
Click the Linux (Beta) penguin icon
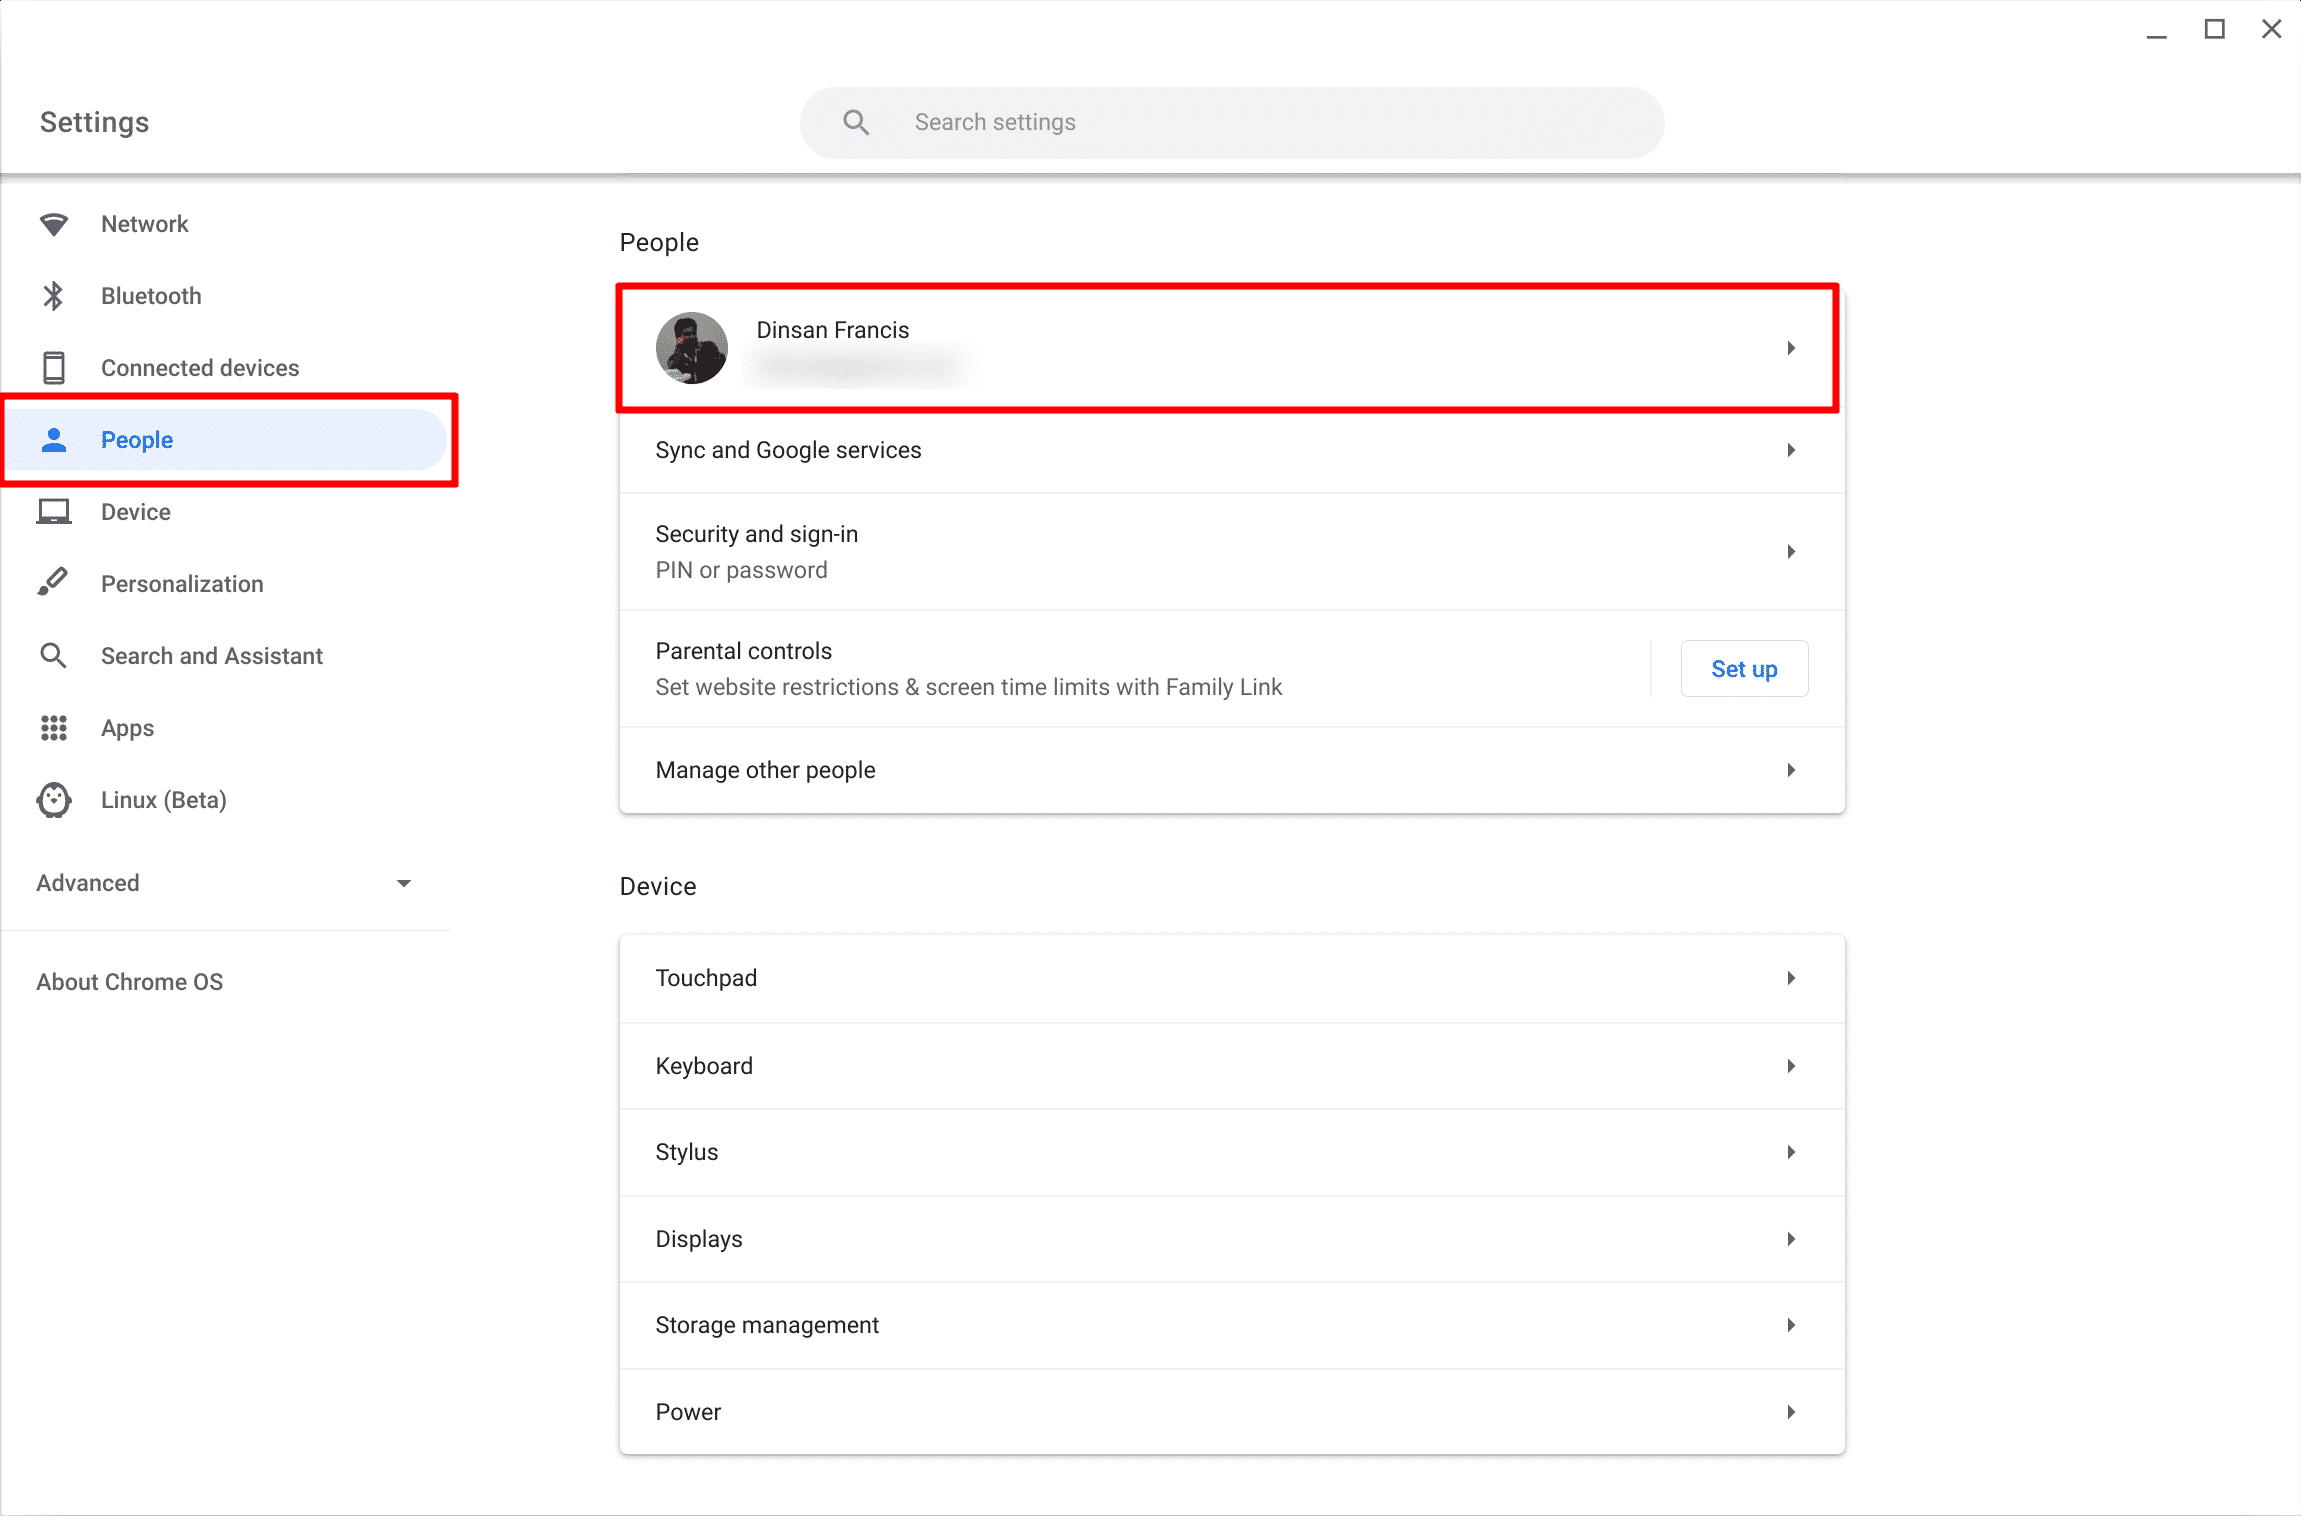pyautogui.click(x=54, y=800)
